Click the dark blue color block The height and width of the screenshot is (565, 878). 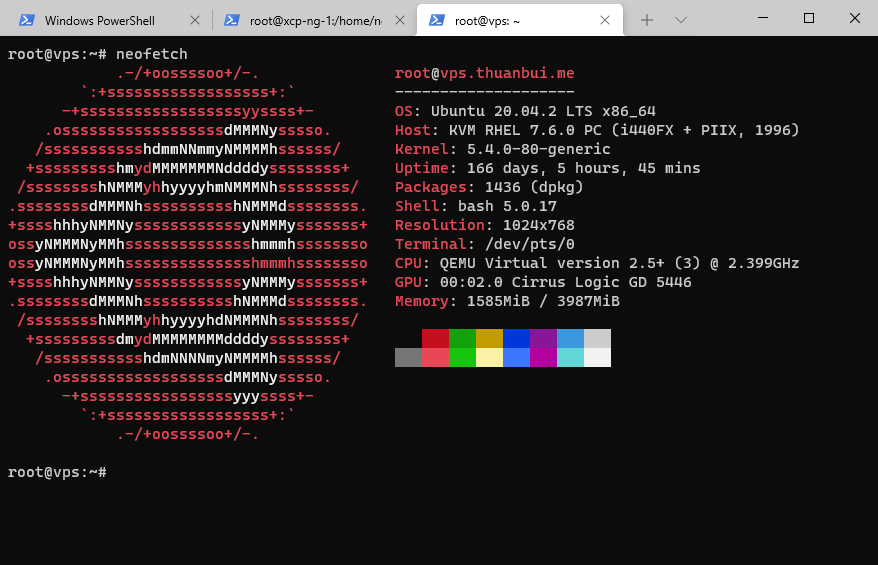coord(516,339)
